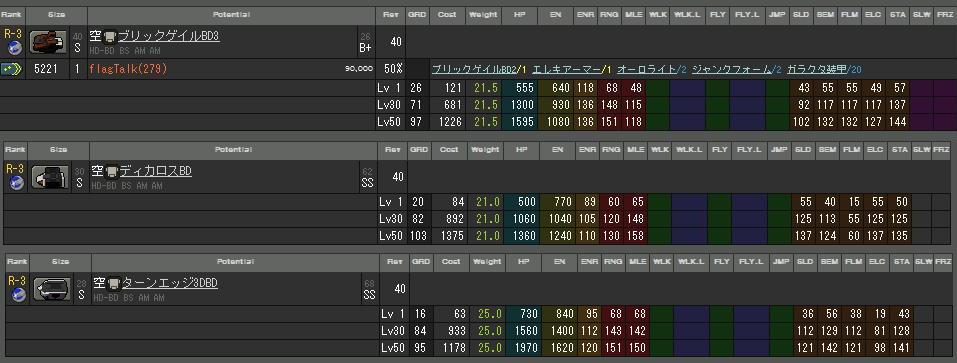The width and height of the screenshot is (957, 363).
Task: Click the green arrow icon left of 5221
Action: coord(12,69)
